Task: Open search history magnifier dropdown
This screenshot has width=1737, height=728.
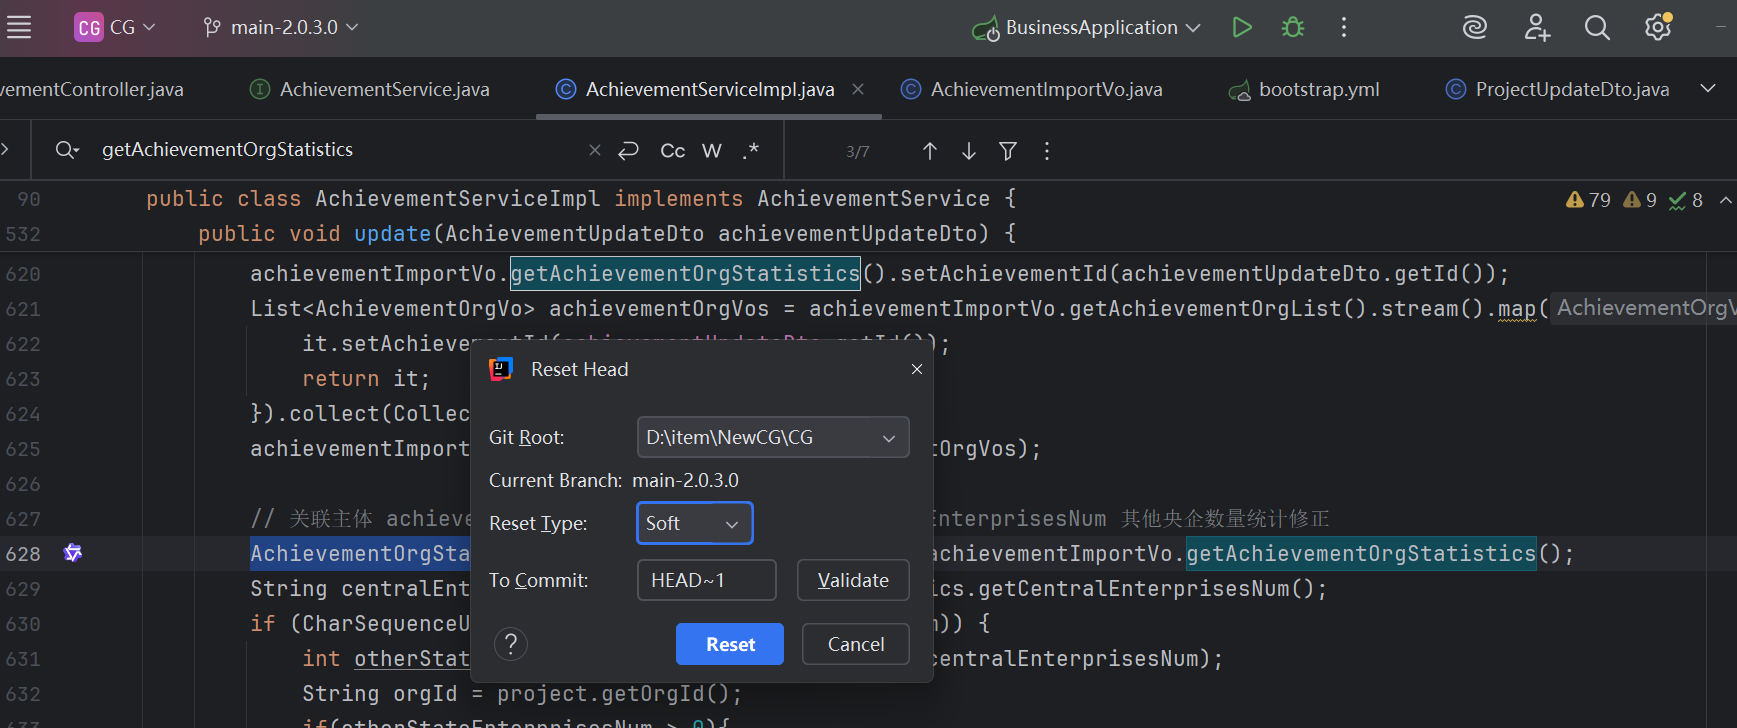Action: 67,150
